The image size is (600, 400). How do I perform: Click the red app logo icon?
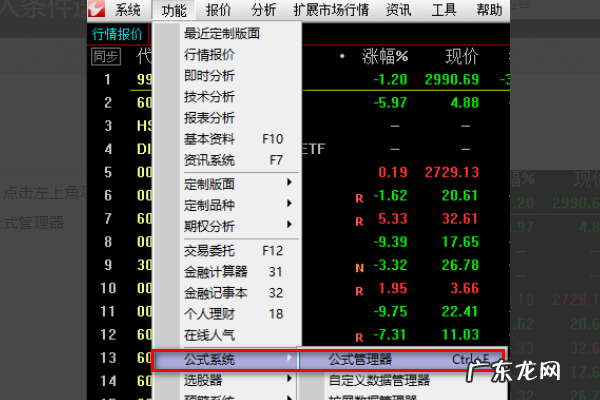[x=96, y=8]
